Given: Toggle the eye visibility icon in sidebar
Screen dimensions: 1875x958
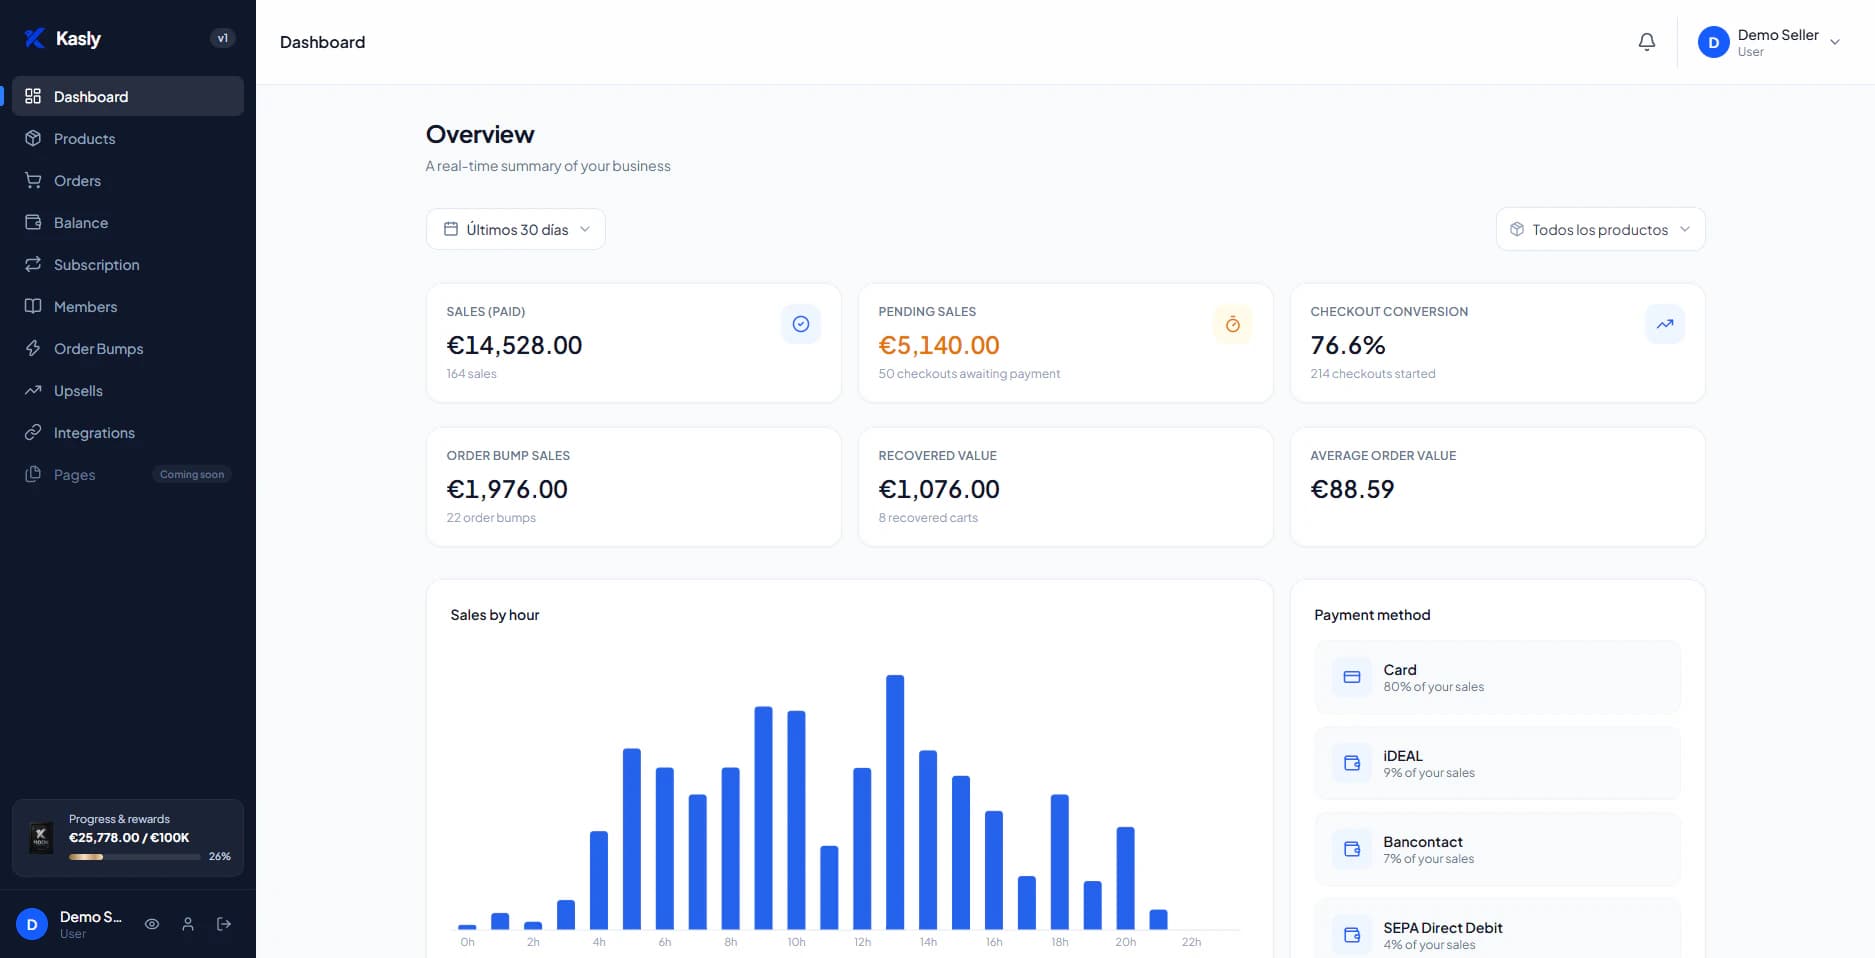Looking at the screenshot, I should (152, 924).
